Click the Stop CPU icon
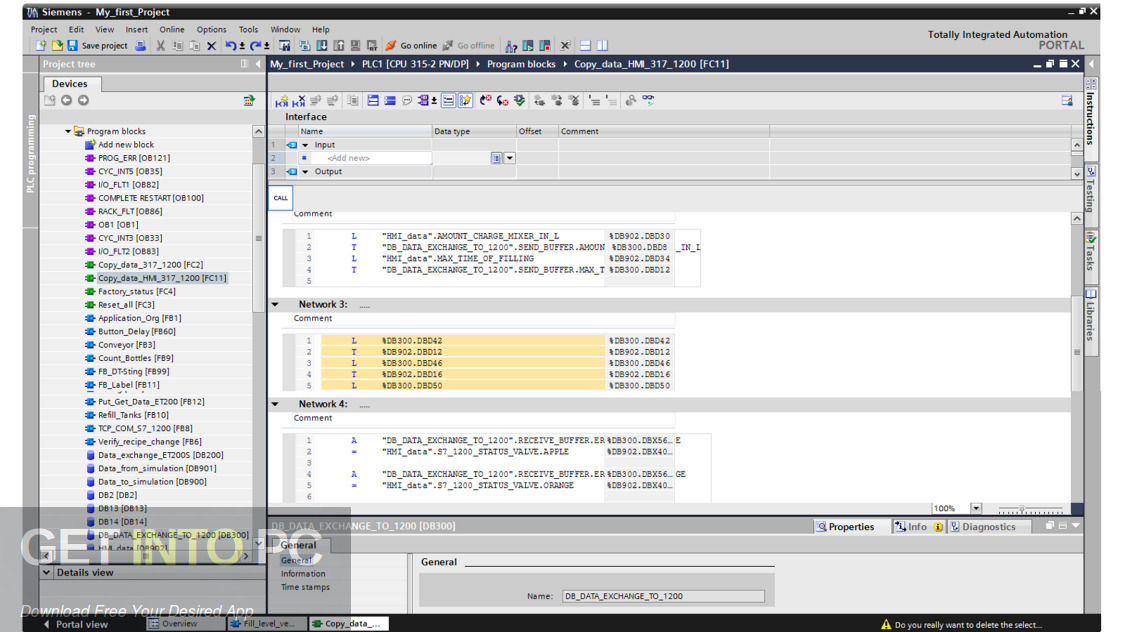This screenshot has height=632, width=1125. click(x=545, y=45)
